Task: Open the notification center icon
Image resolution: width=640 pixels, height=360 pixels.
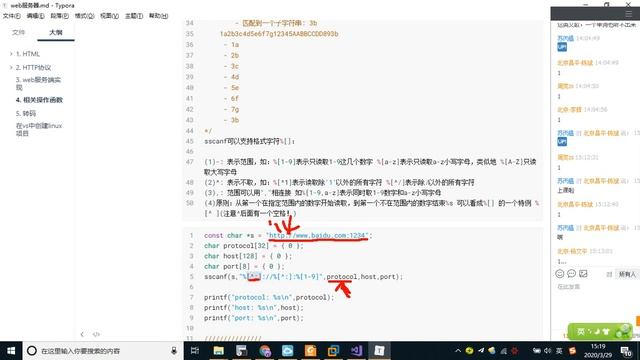Action: click(x=626, y=351)
